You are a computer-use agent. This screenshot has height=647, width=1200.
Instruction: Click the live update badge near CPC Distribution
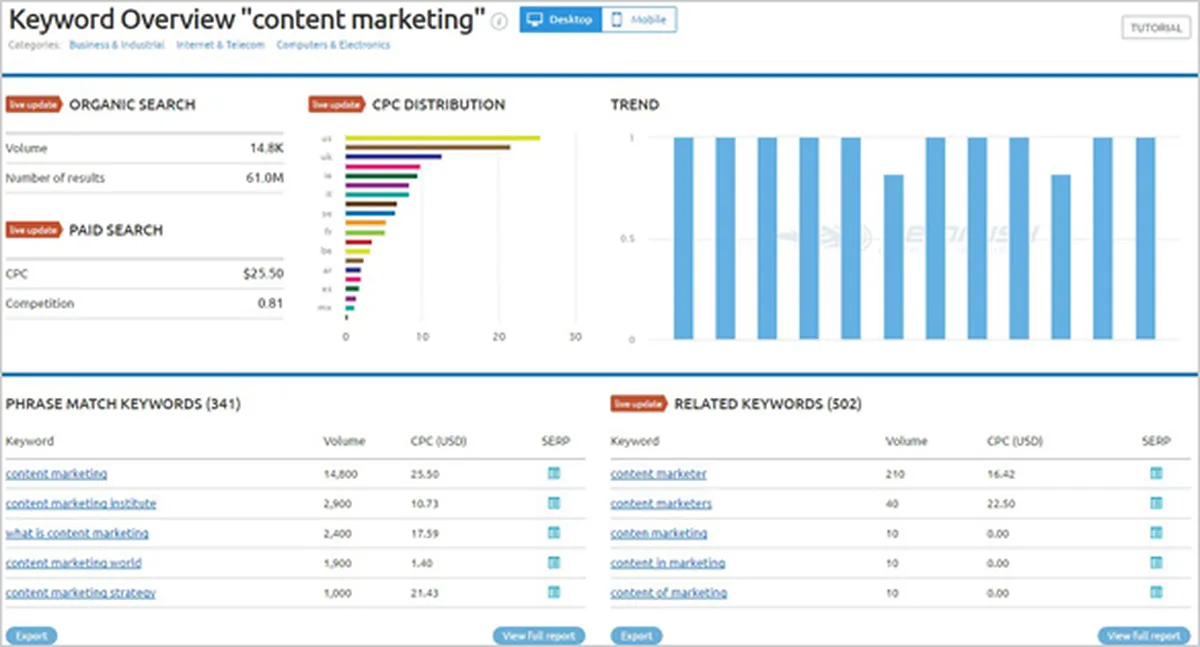coord(337,104)
